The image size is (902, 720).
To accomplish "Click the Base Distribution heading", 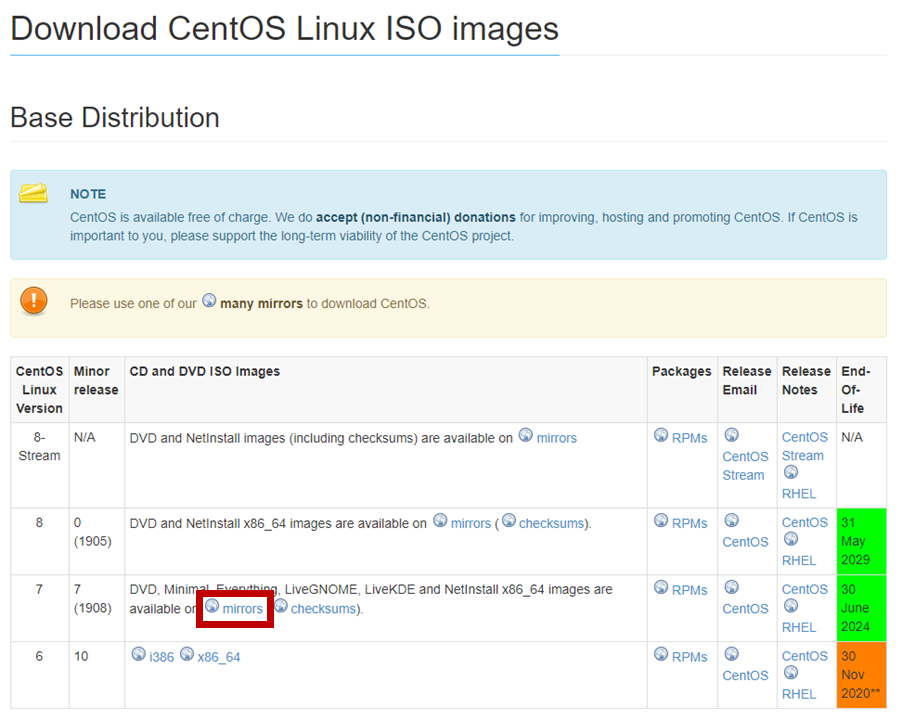I will 115,118.
